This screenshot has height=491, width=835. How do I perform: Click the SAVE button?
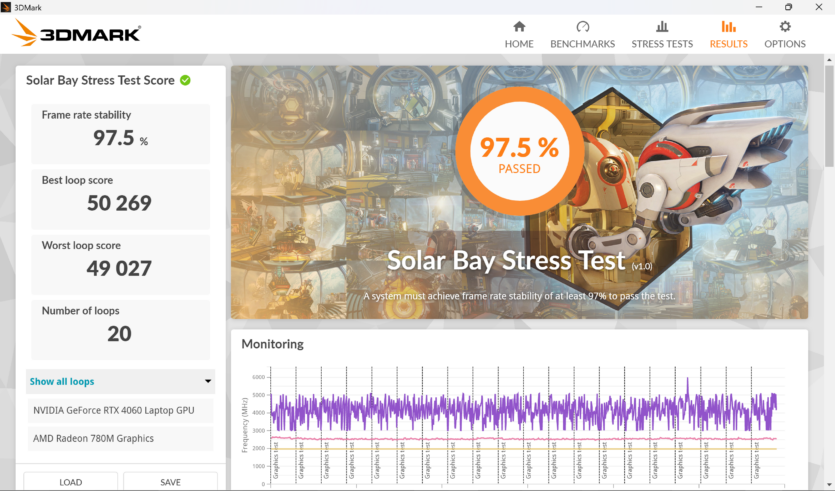(x=170, y=481)
